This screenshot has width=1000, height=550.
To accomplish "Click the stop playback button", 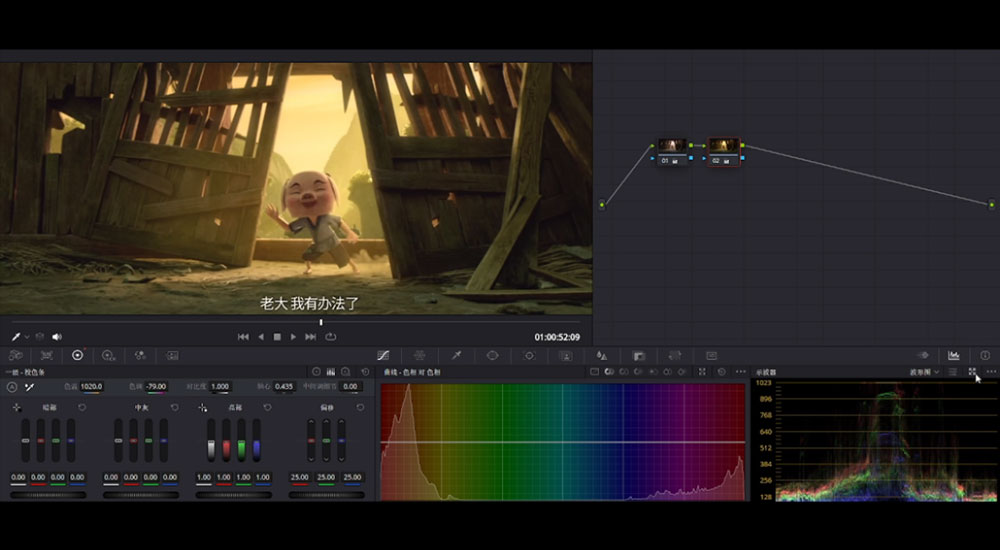I will point(277,337).
